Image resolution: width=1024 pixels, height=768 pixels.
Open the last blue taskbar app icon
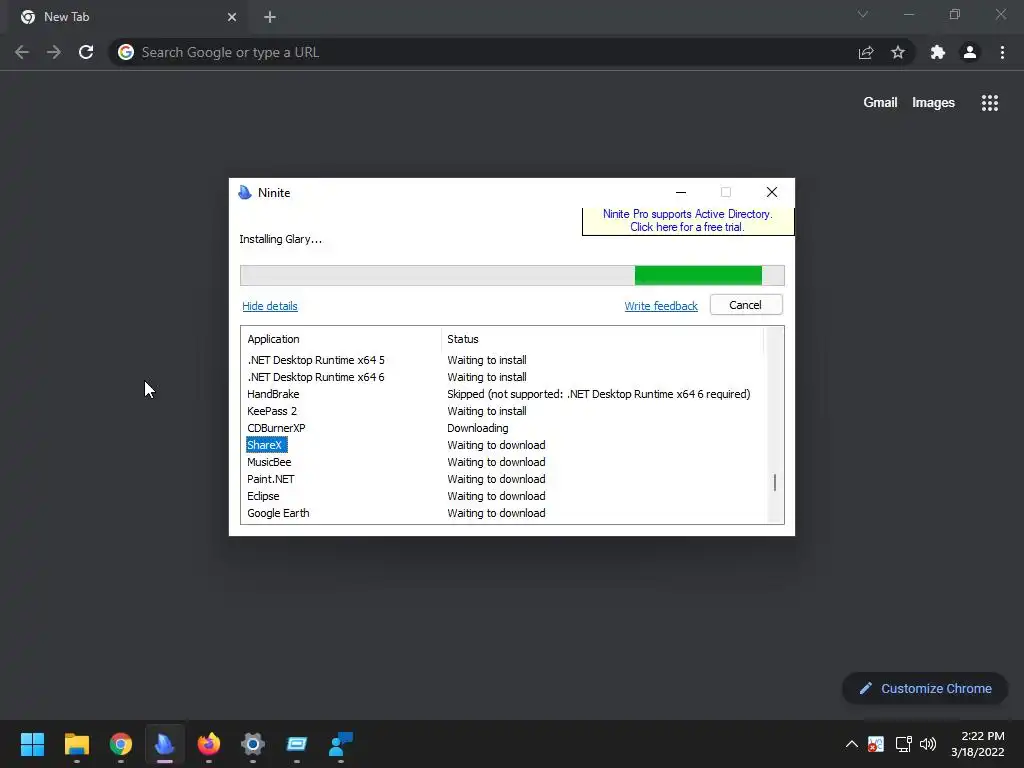coord(341,744)
